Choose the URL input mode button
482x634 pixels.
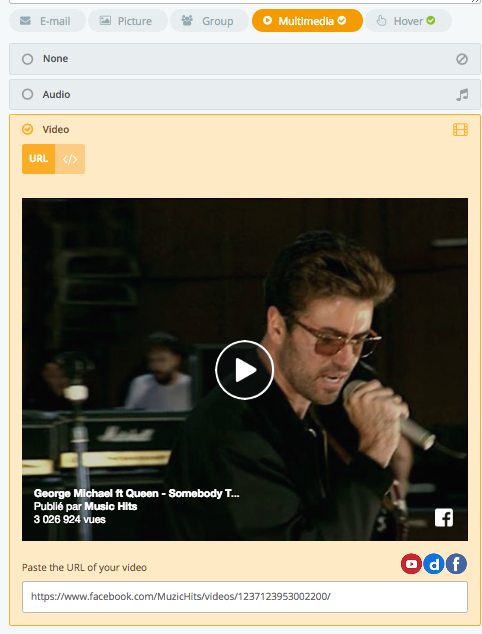(38, 159)
